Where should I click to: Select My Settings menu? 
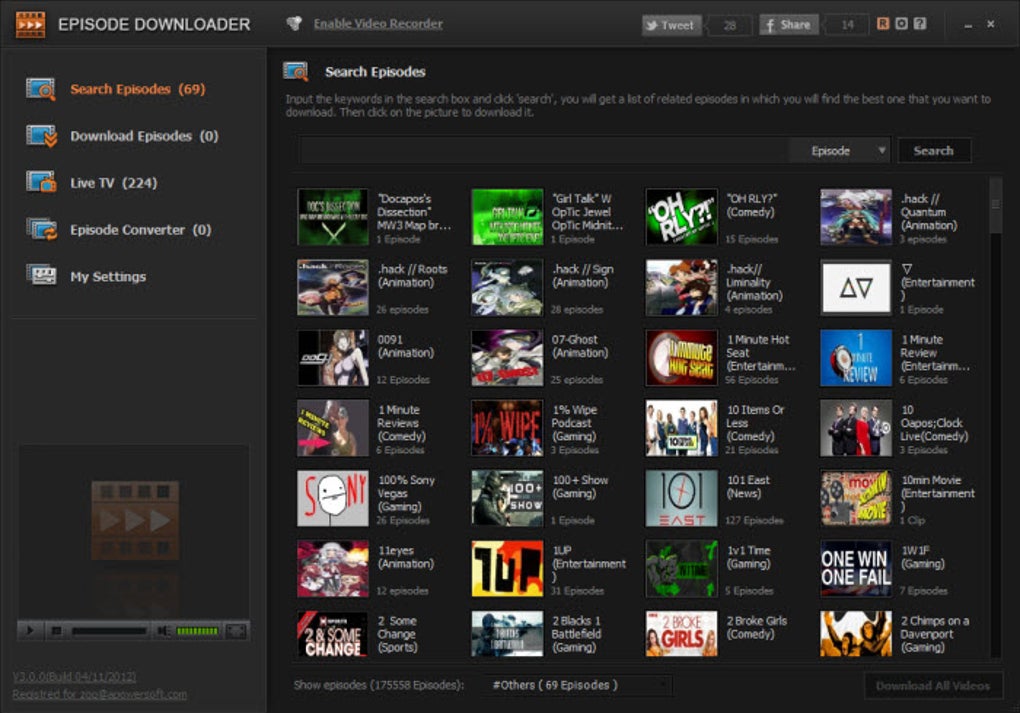108,276
